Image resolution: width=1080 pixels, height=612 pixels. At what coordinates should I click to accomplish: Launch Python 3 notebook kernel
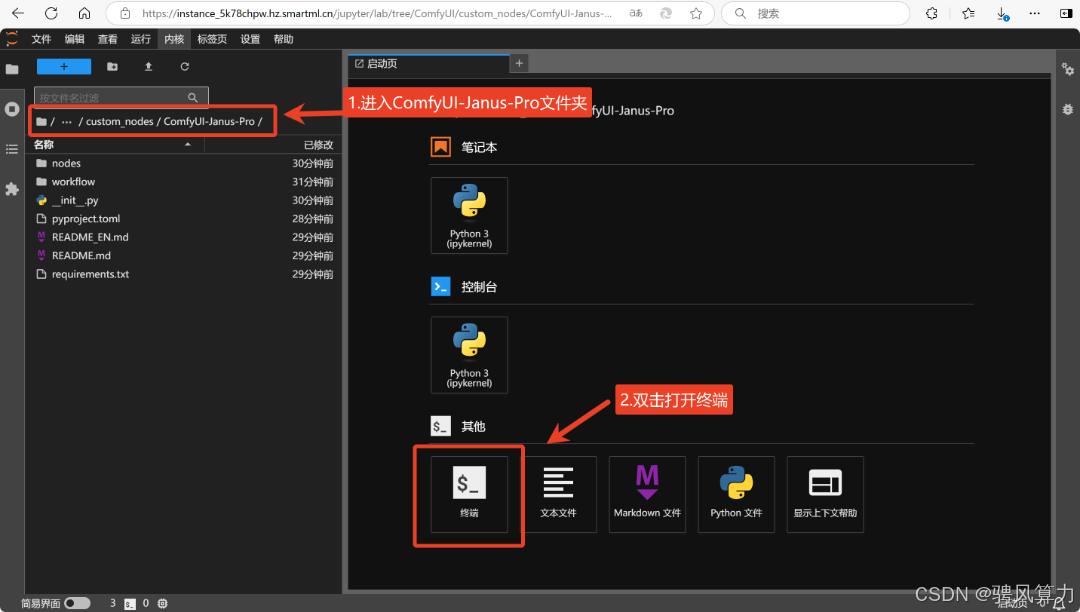(x=469, y=215)
